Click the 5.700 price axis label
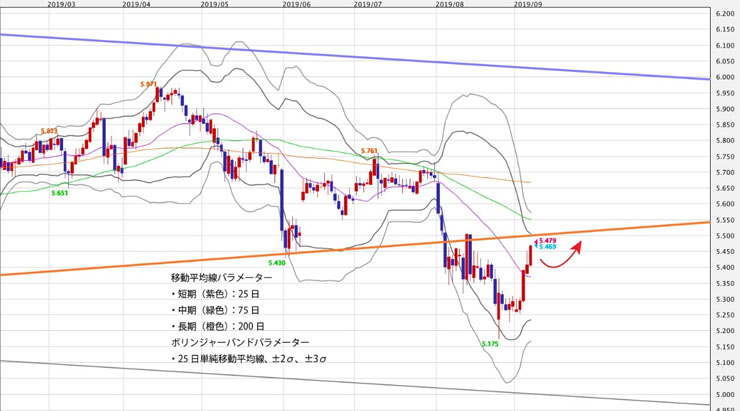This screenshot has width=740, height=411. 725,173
